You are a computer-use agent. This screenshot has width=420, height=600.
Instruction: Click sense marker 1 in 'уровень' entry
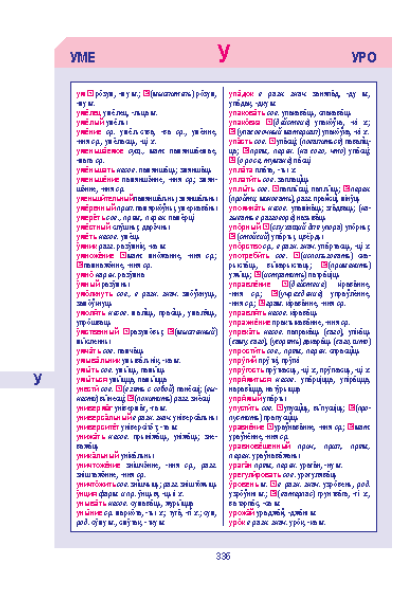pos(273,484)
